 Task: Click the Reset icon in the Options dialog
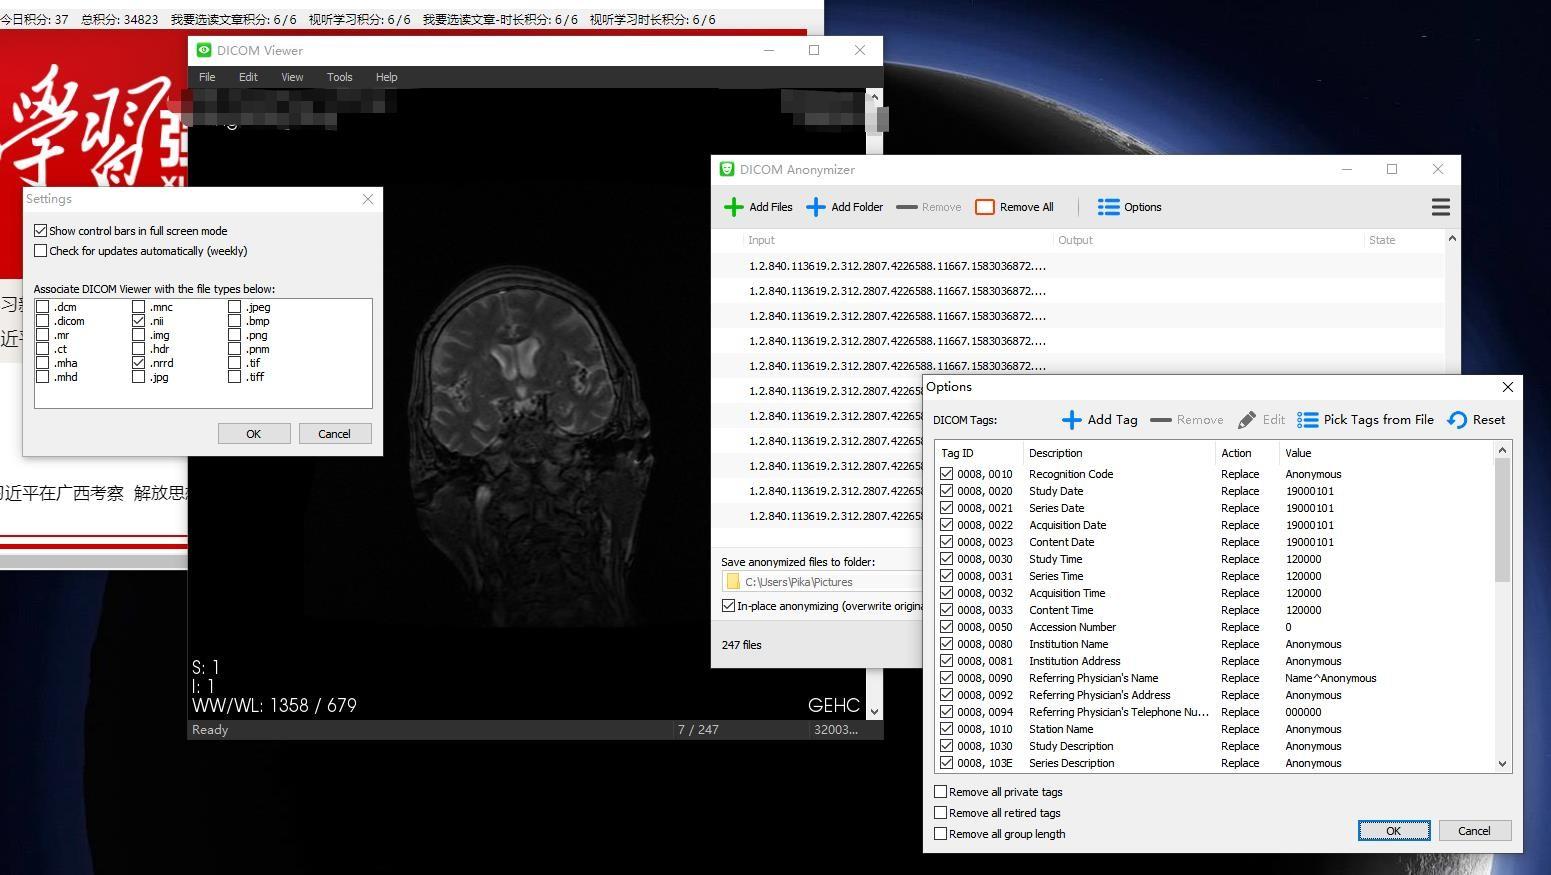pos(1456,419)
